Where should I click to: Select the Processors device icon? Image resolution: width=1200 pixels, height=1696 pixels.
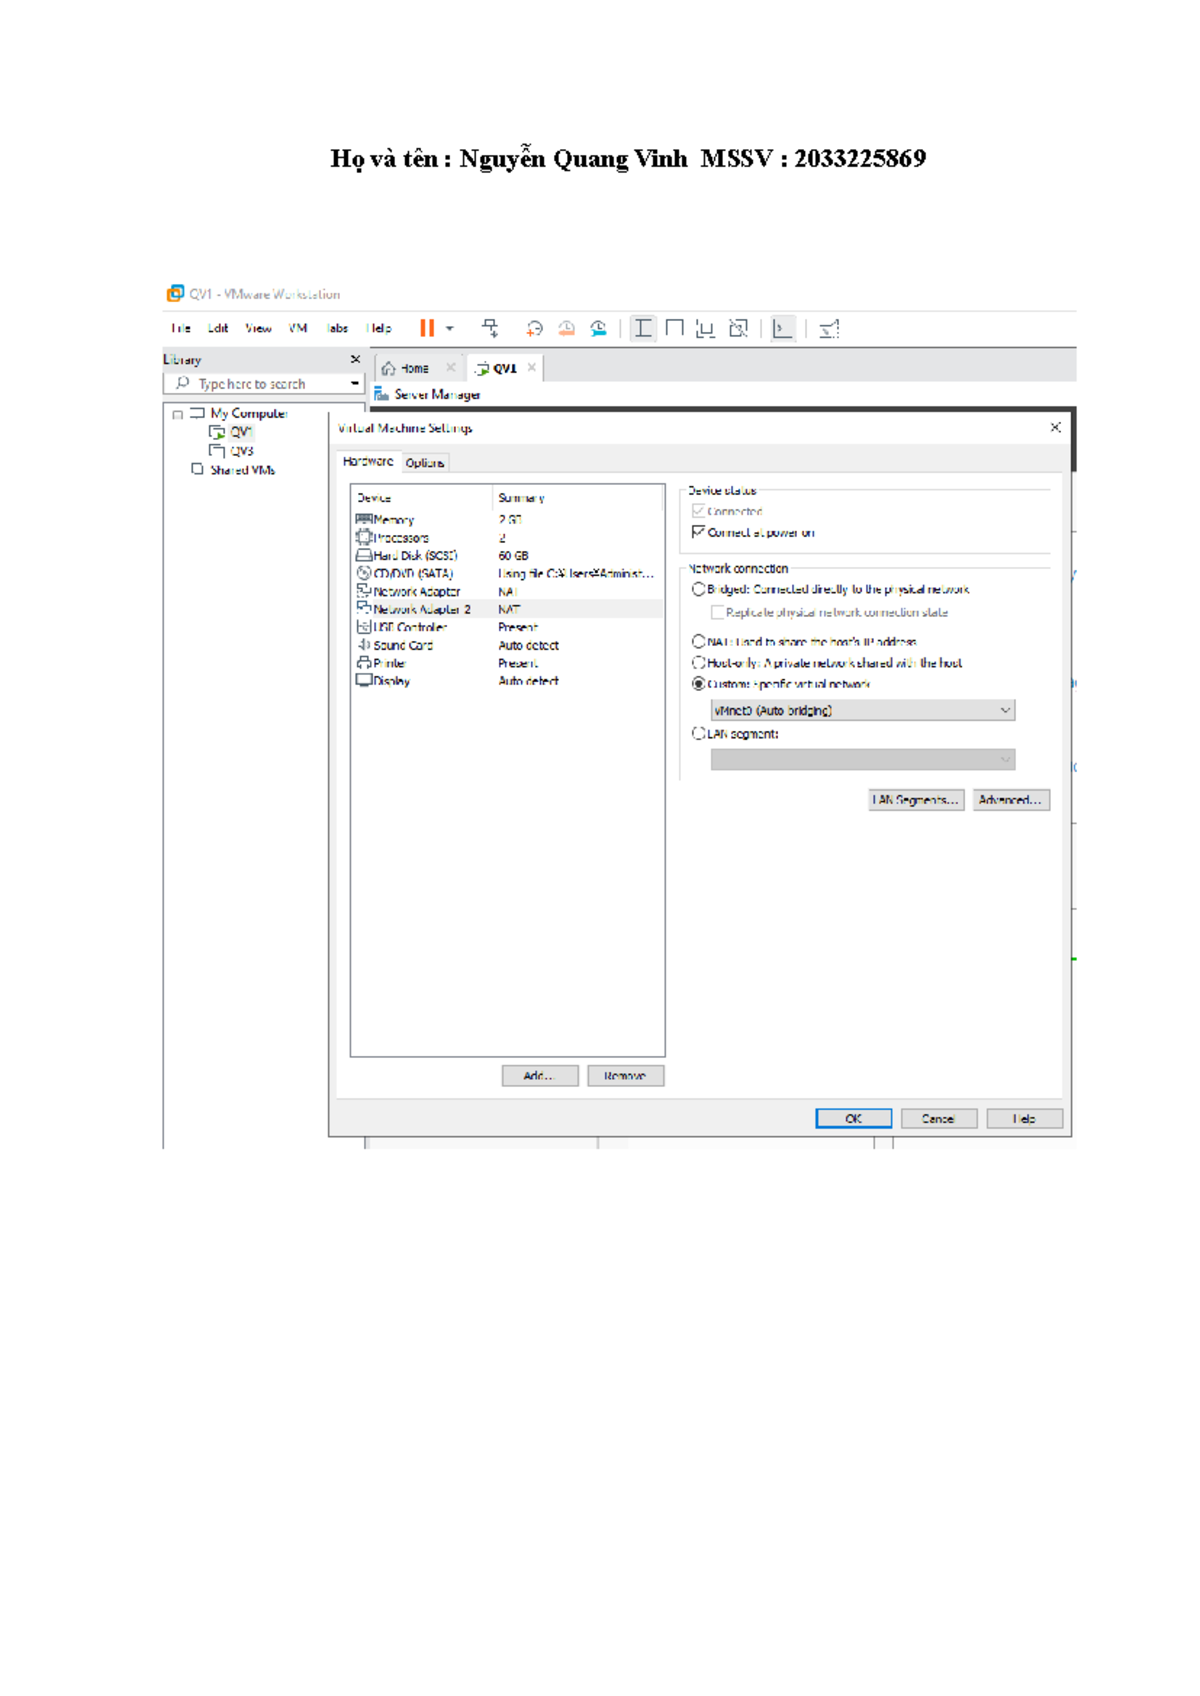364,537
